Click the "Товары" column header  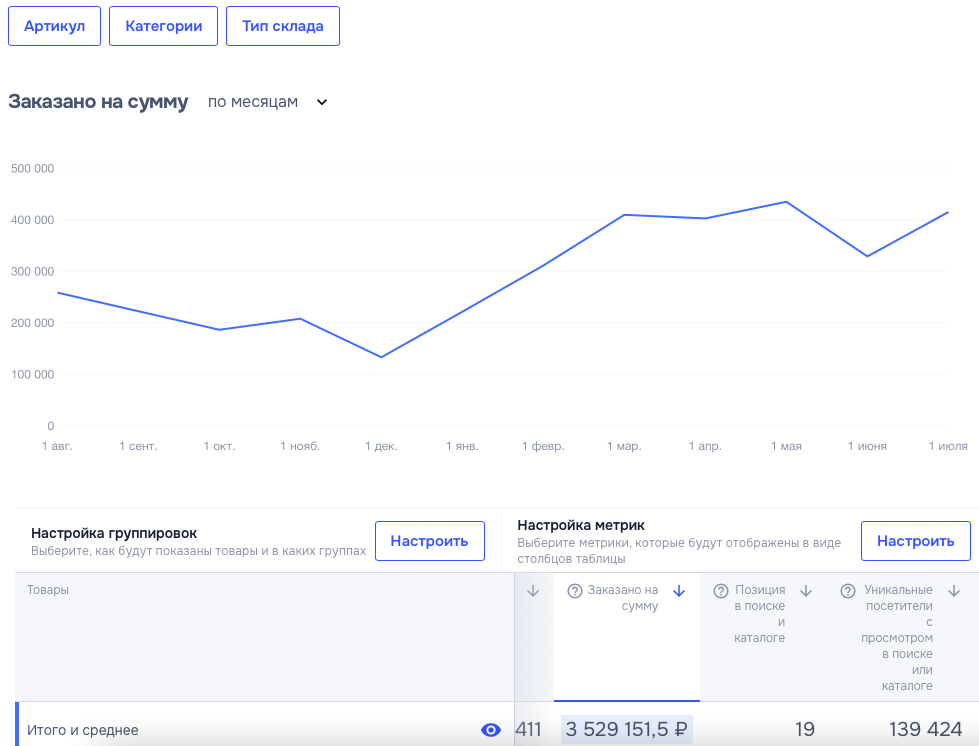click(x=48, y=590)
